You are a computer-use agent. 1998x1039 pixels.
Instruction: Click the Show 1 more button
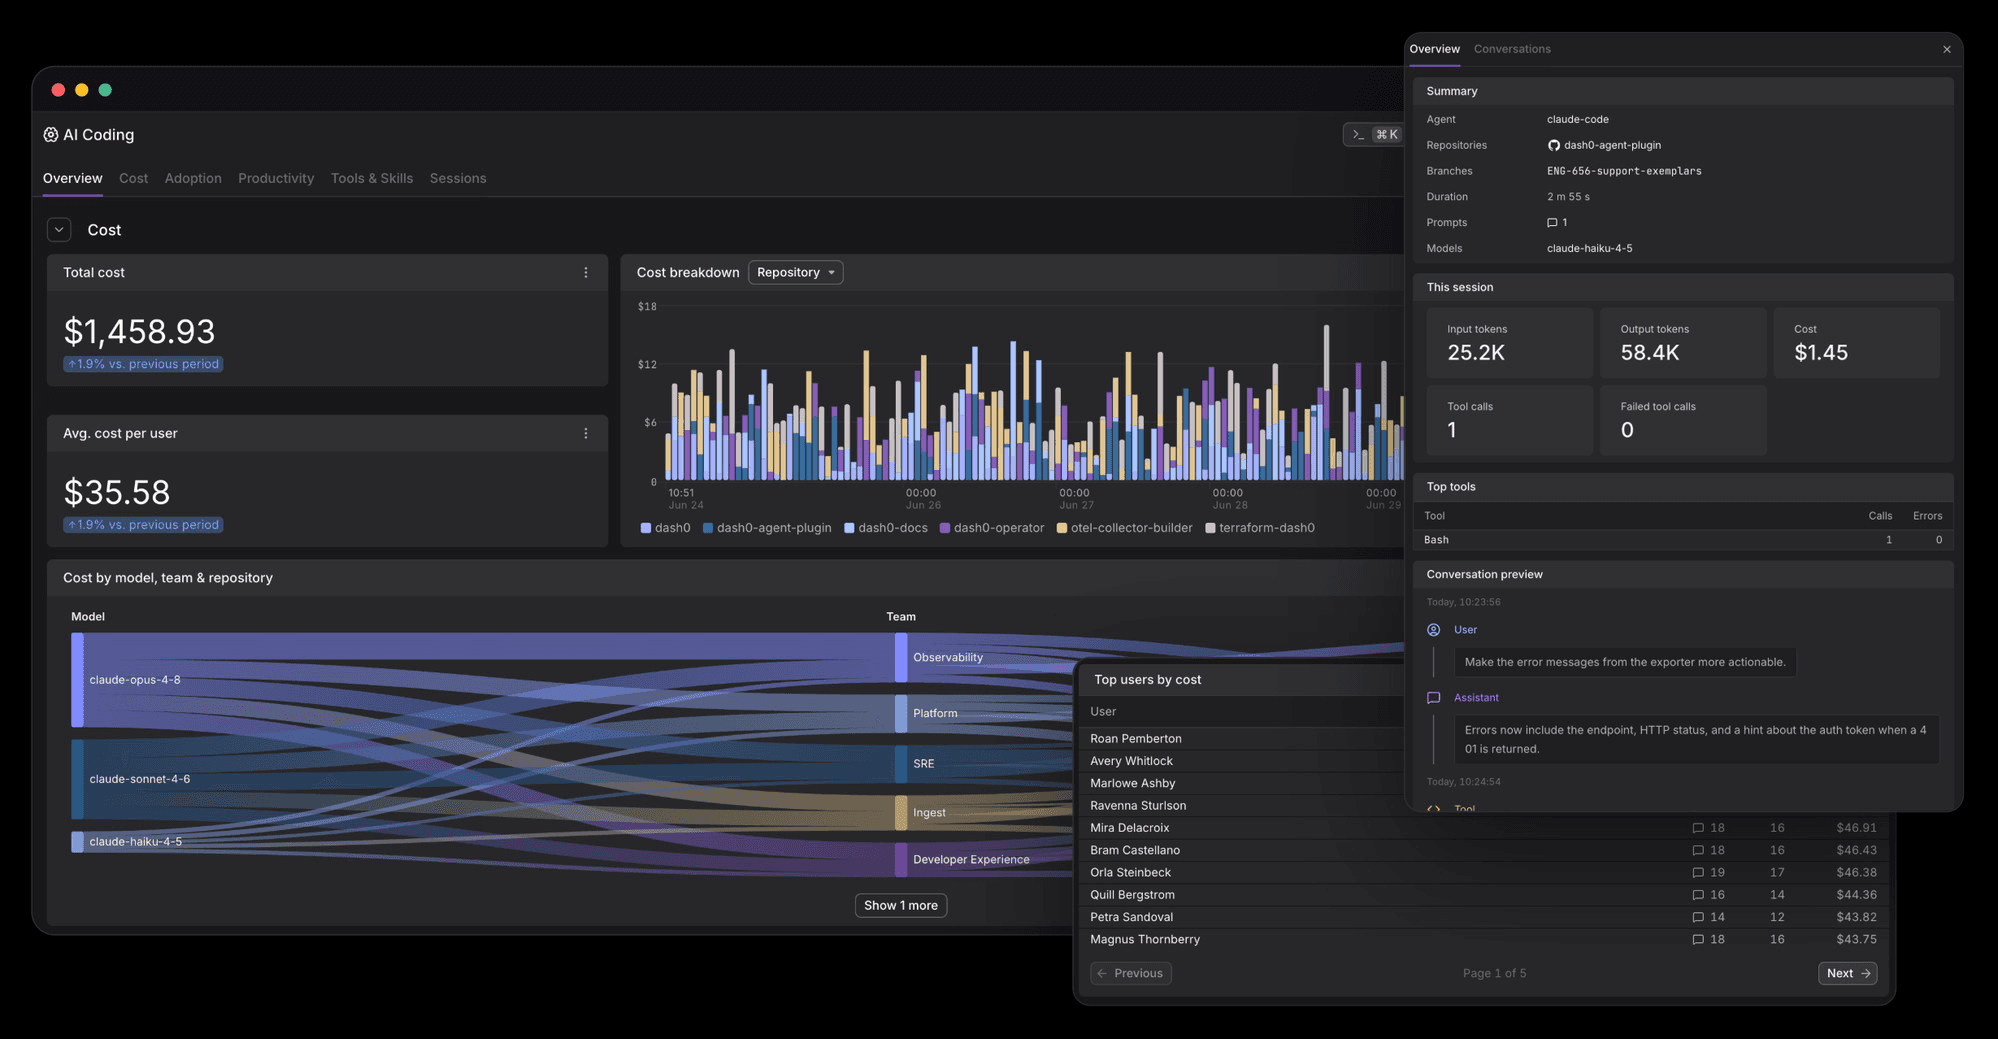(x=901, y=906)
